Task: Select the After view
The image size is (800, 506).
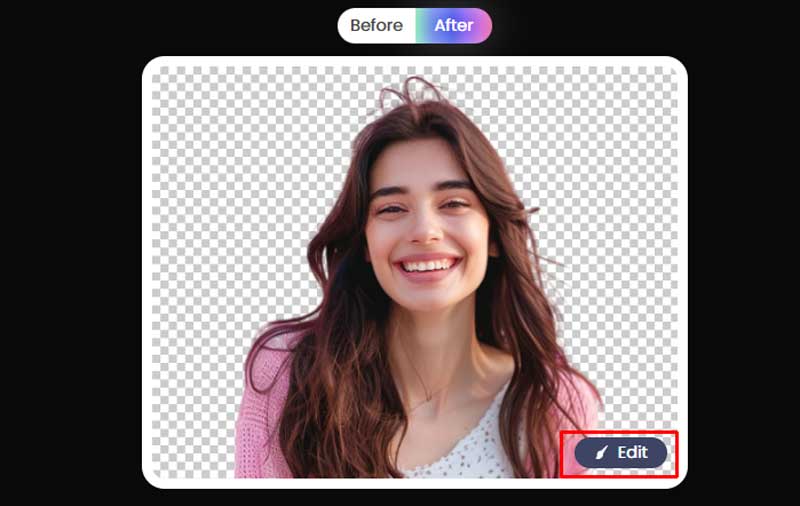Action: coord(454,26)
